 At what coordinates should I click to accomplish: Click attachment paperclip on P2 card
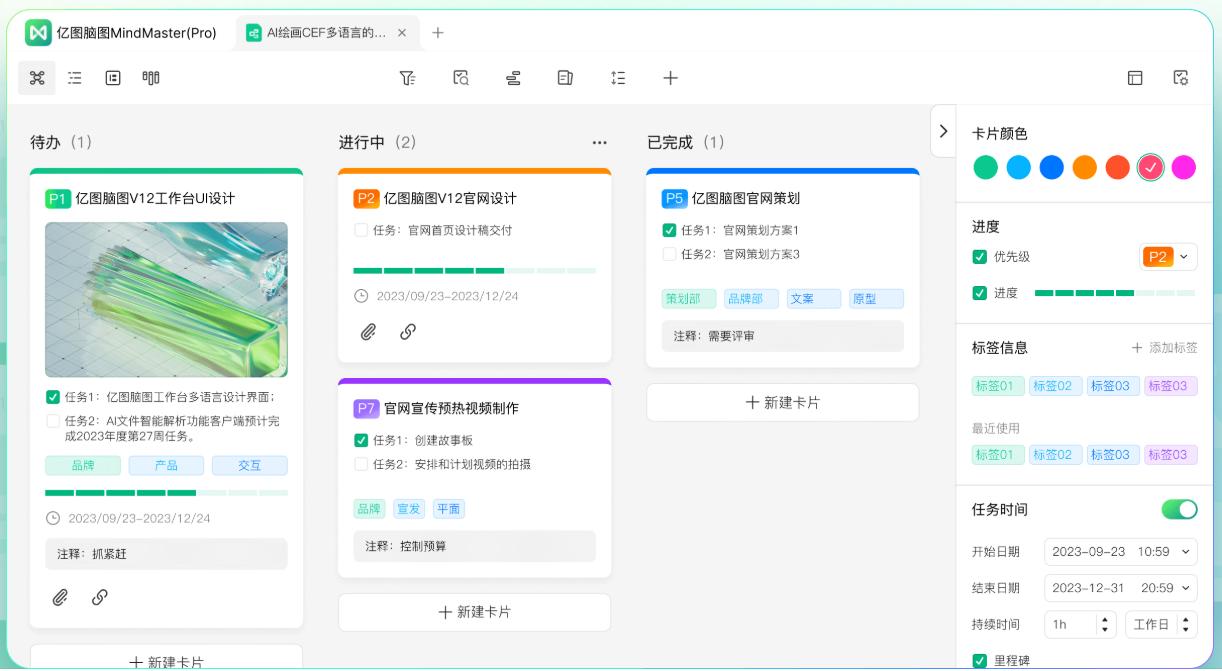(x=368, y=332)
